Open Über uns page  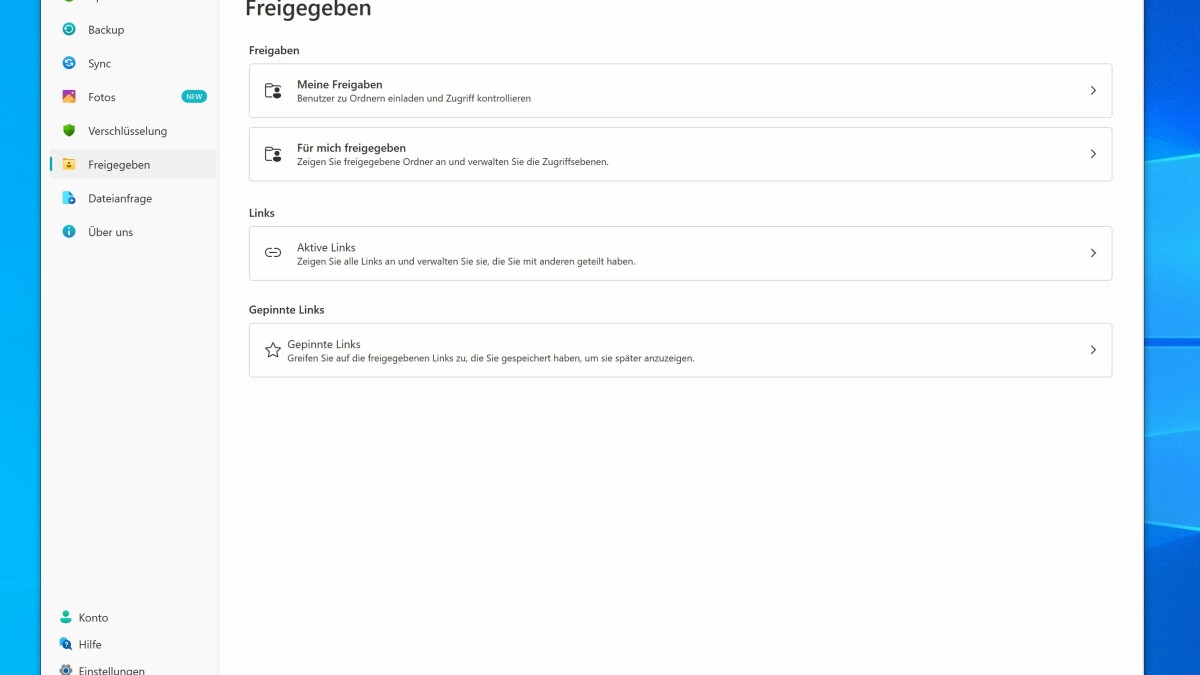[x=110, y=232]
